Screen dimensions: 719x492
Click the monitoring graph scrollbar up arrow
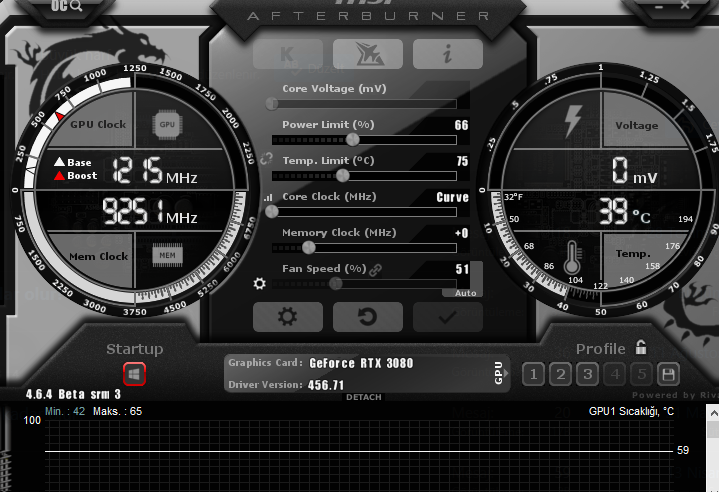(713, 413)
